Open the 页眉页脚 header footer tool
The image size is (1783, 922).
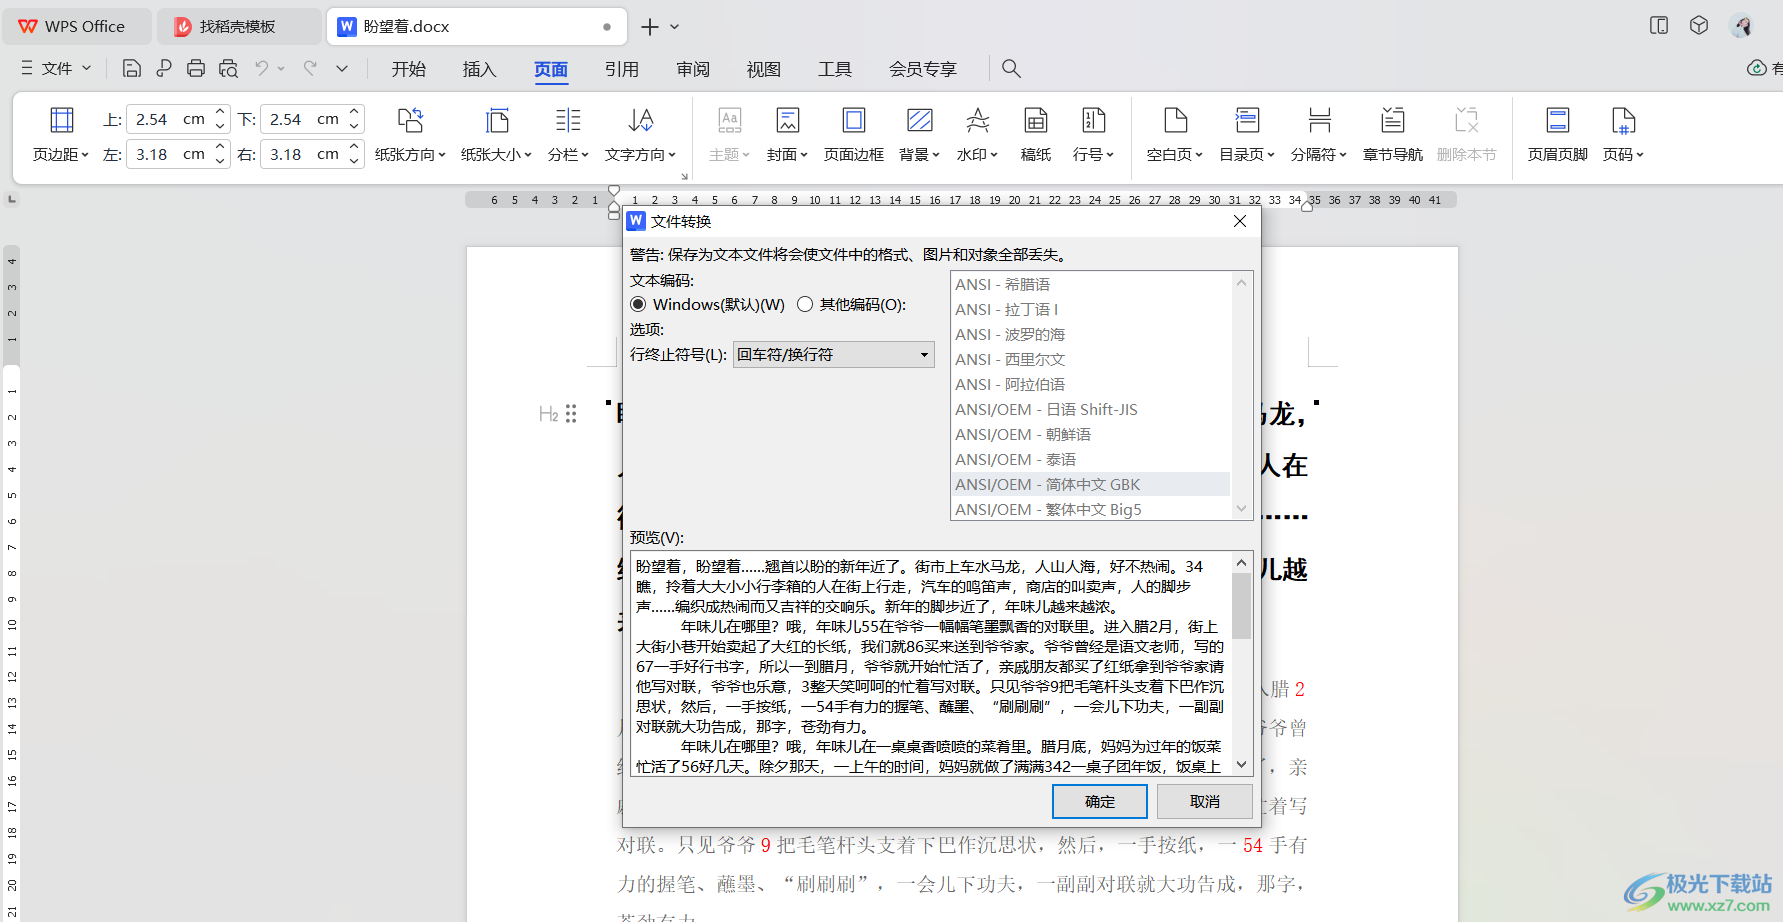pos(1558,134)
